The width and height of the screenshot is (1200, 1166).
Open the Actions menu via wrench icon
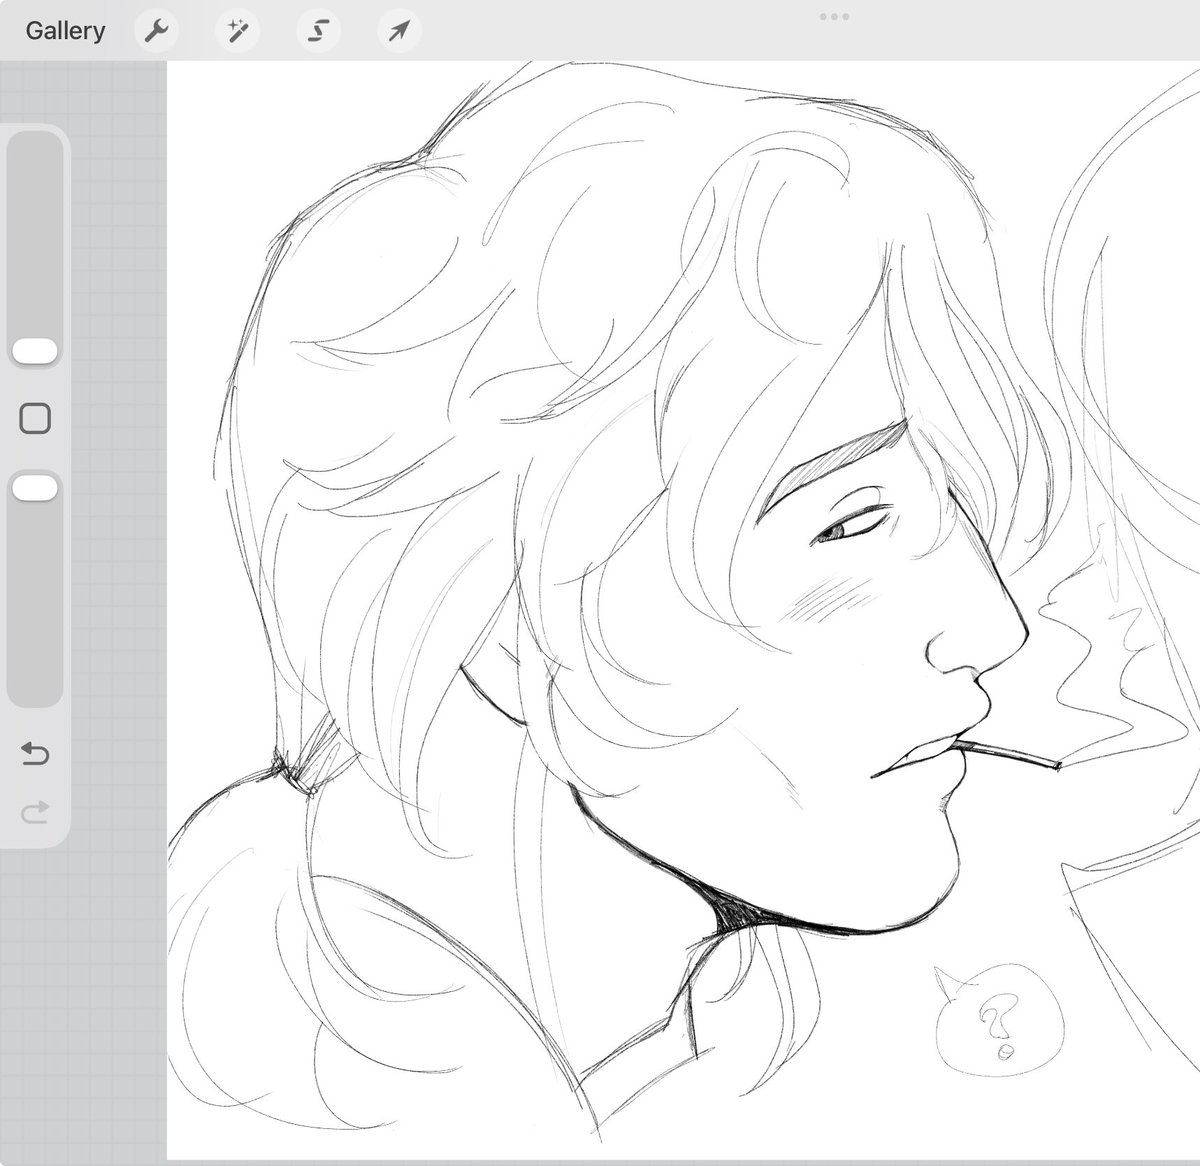tap(155, 30)
